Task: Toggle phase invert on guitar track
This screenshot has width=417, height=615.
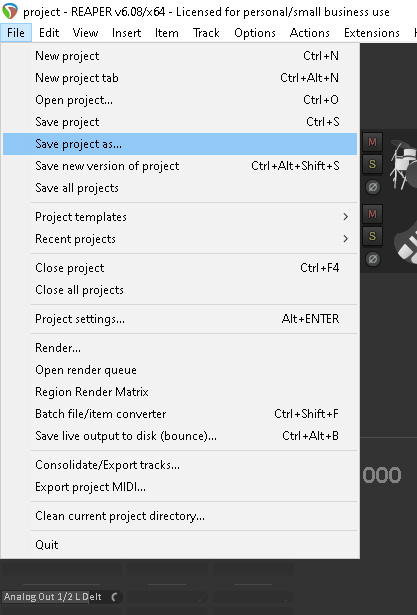Action: click(x=373, y=259)
